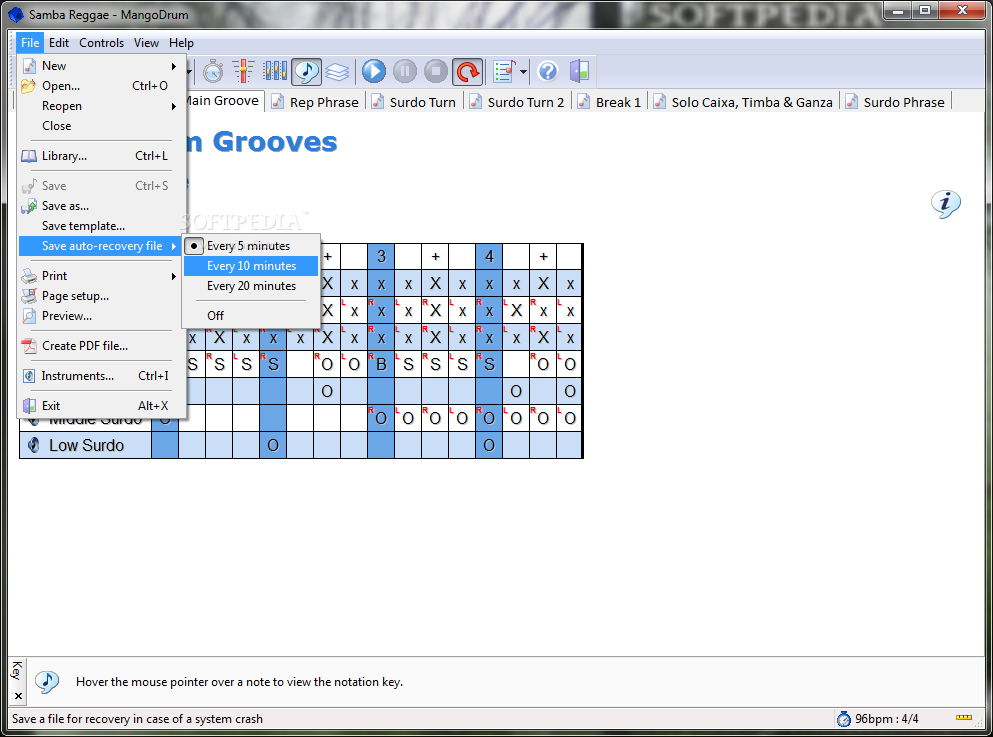Open Instruments... from File menu
993x737 pixels.
[x=100, y=376]
